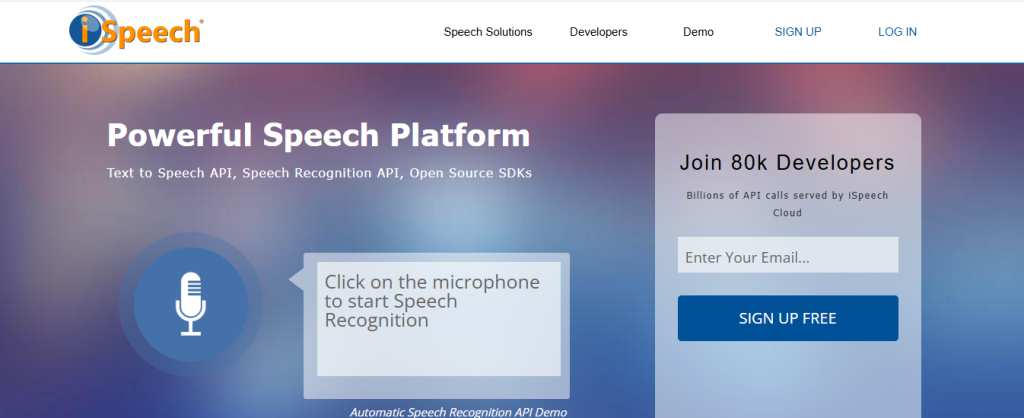Image resolution: width=1024 pixels, height=418 pixels.
Task: Click the Billions of API calls served text
Action: click(x=788, y=204)
